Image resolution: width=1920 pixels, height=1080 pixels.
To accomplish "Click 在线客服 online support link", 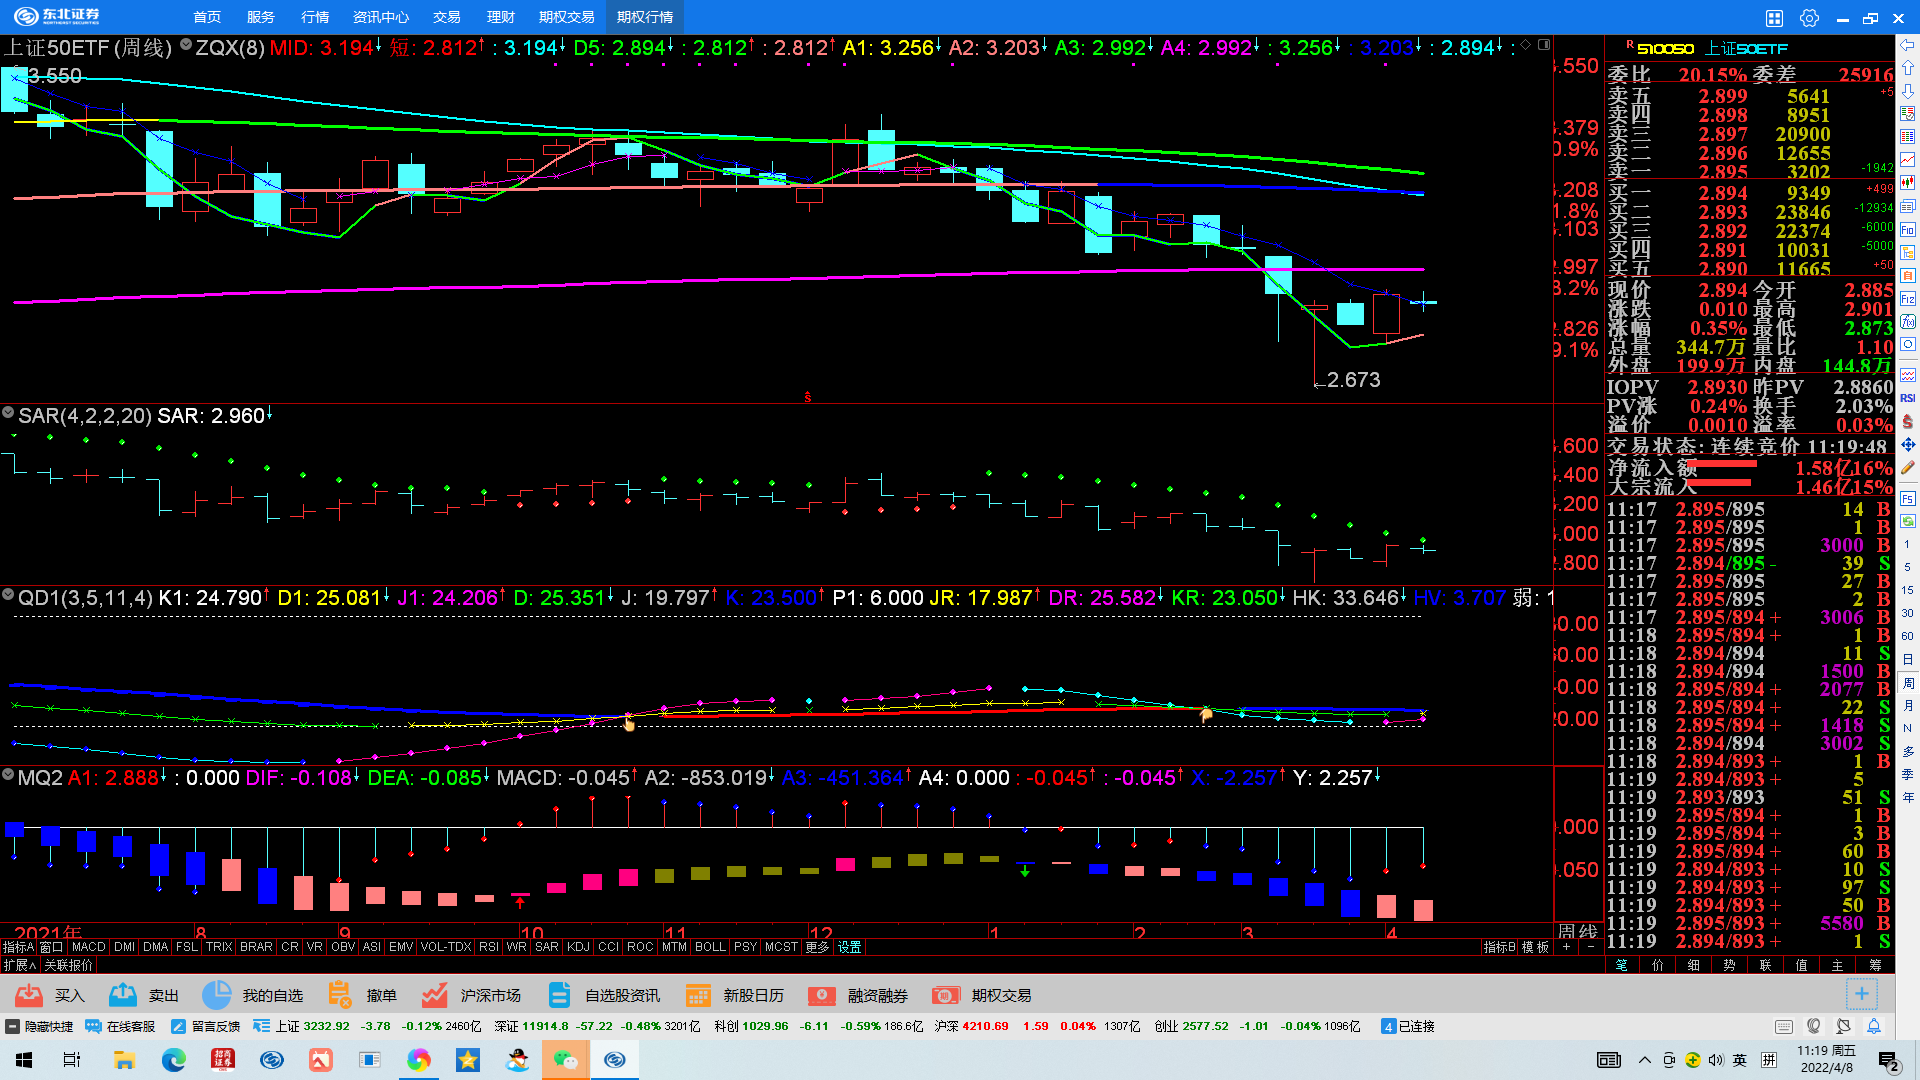I will click(x=121, y=1026).
